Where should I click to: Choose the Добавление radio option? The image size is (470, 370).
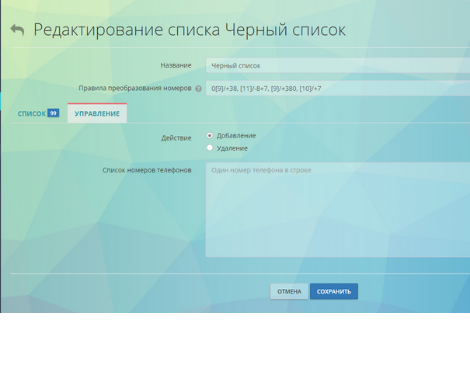(x=210, y=135)
